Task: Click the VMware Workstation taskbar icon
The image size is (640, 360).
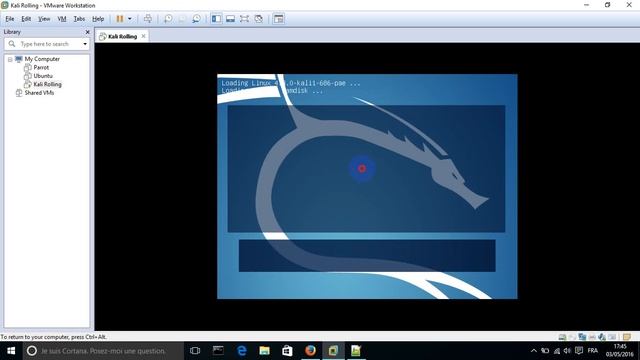Action: [x=333, y=351]
